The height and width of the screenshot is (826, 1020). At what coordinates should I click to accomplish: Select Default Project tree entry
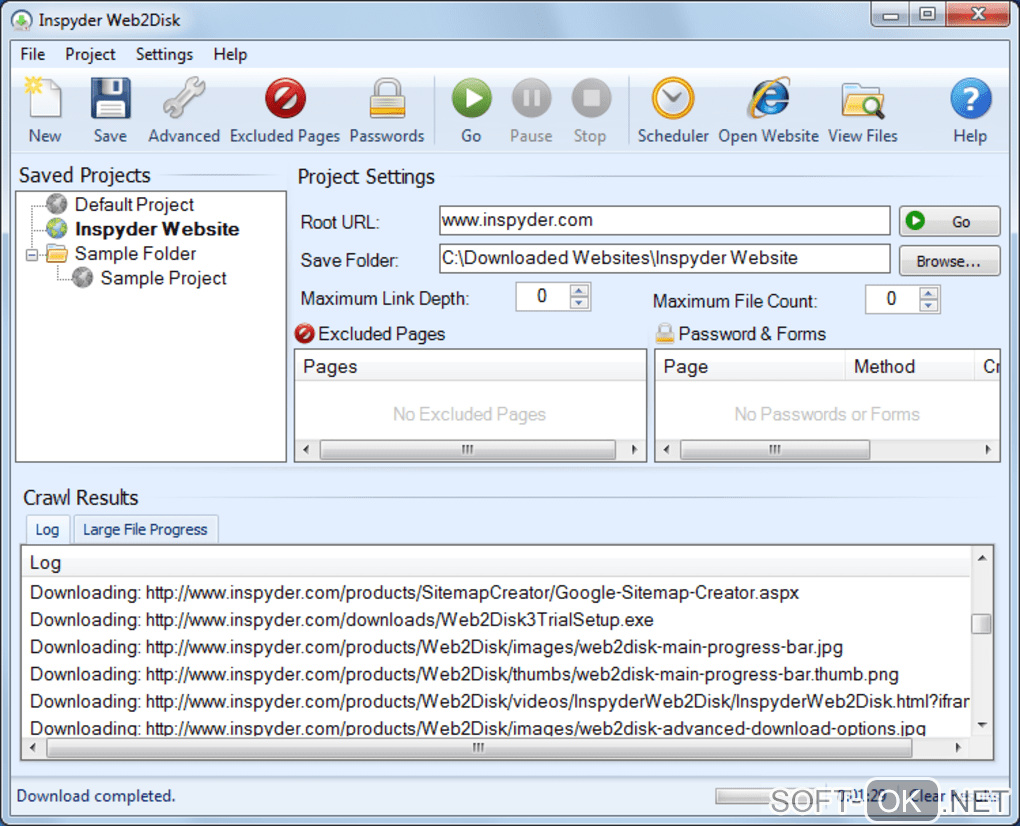(x=134, y=204)
